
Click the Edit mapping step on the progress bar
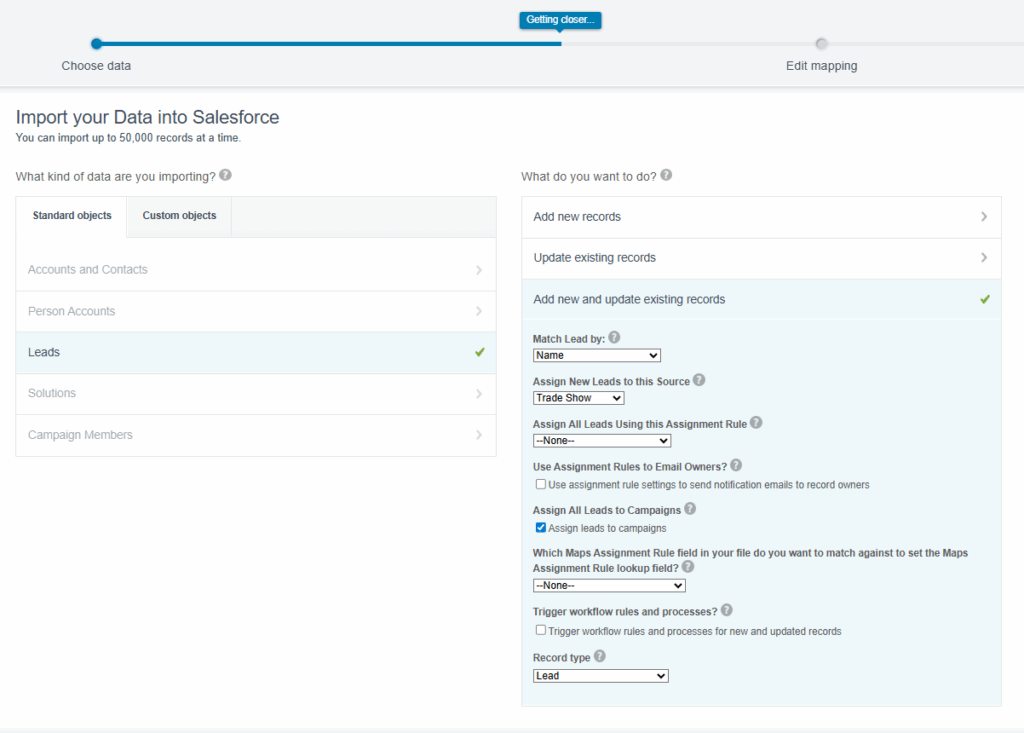[821, 44]
